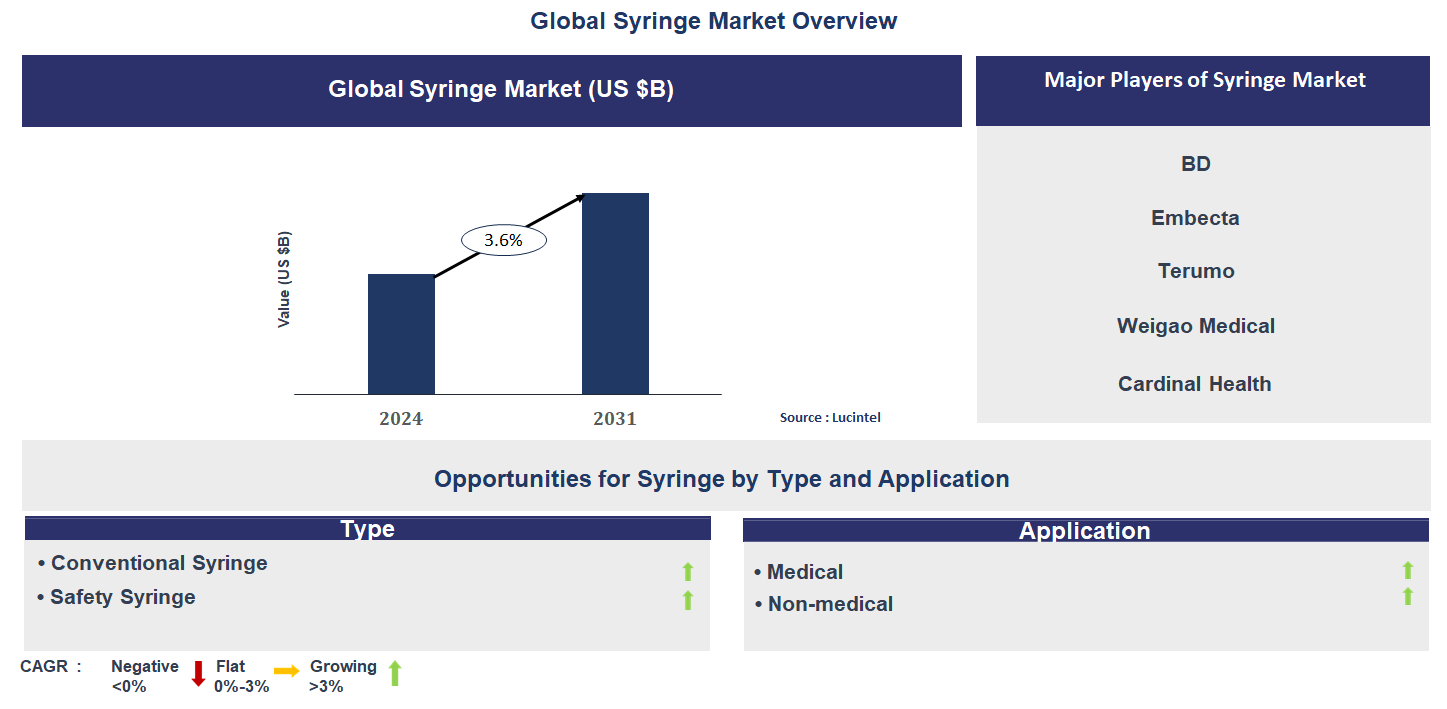The width and height of the screenshot is (1447, 709).
Task: Click the green Growing arrow in the legend
Action: pyautogui.click(x=394, y=673)
